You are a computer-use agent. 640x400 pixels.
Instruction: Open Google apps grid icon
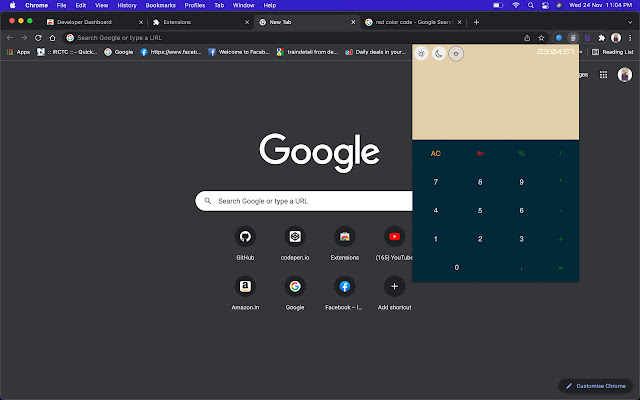pos(603,75)
